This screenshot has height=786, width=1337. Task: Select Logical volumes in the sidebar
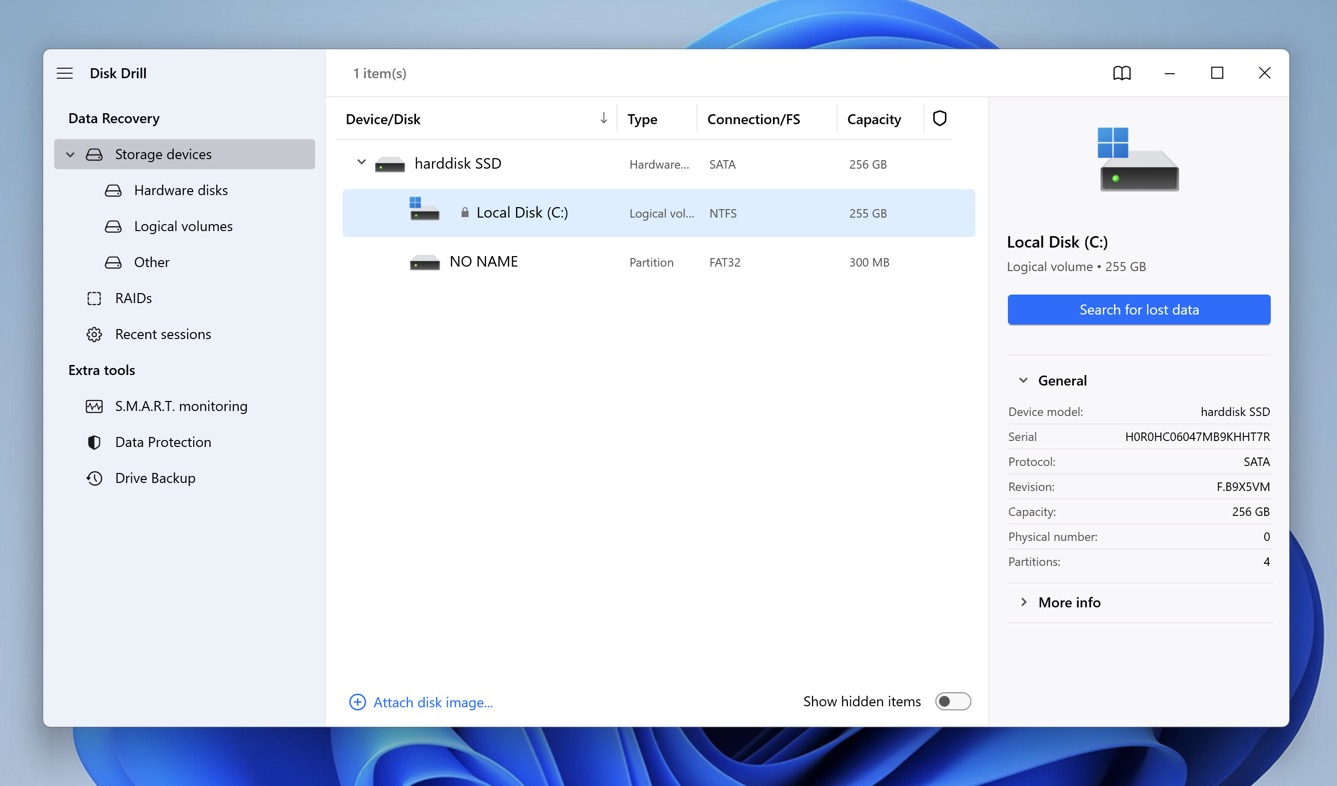pyautogui.click(x=183, y=226)
